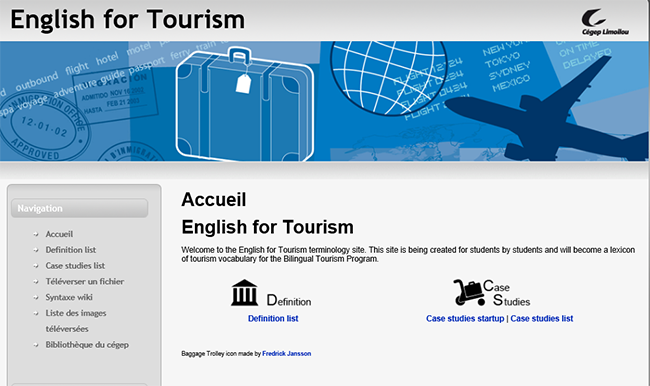The image size is (650, 386).
Task: Click the bold Case studies list link beside Case studies startup
Action: click(541, 318)
